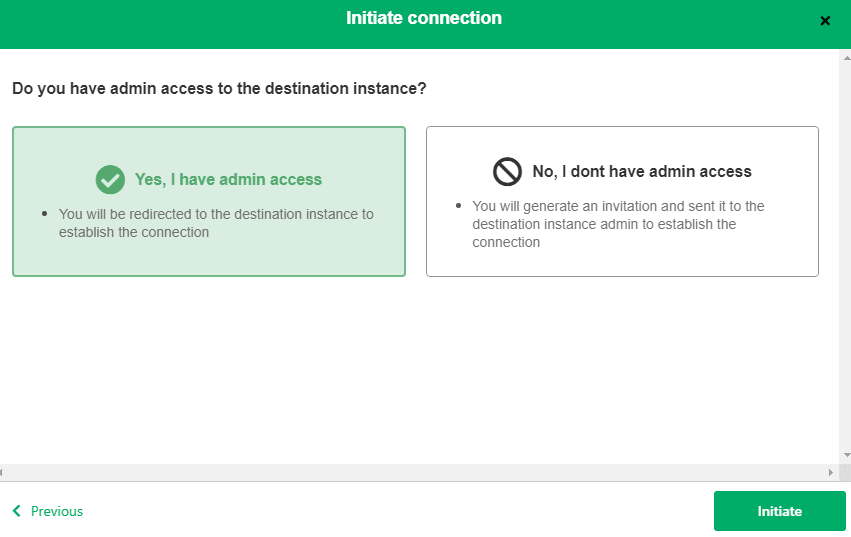Image resolution: width=851 pixels, height=537 pixels.
Task: Click the 'No, I dont have admin access' heading
Action: point(642,172)
